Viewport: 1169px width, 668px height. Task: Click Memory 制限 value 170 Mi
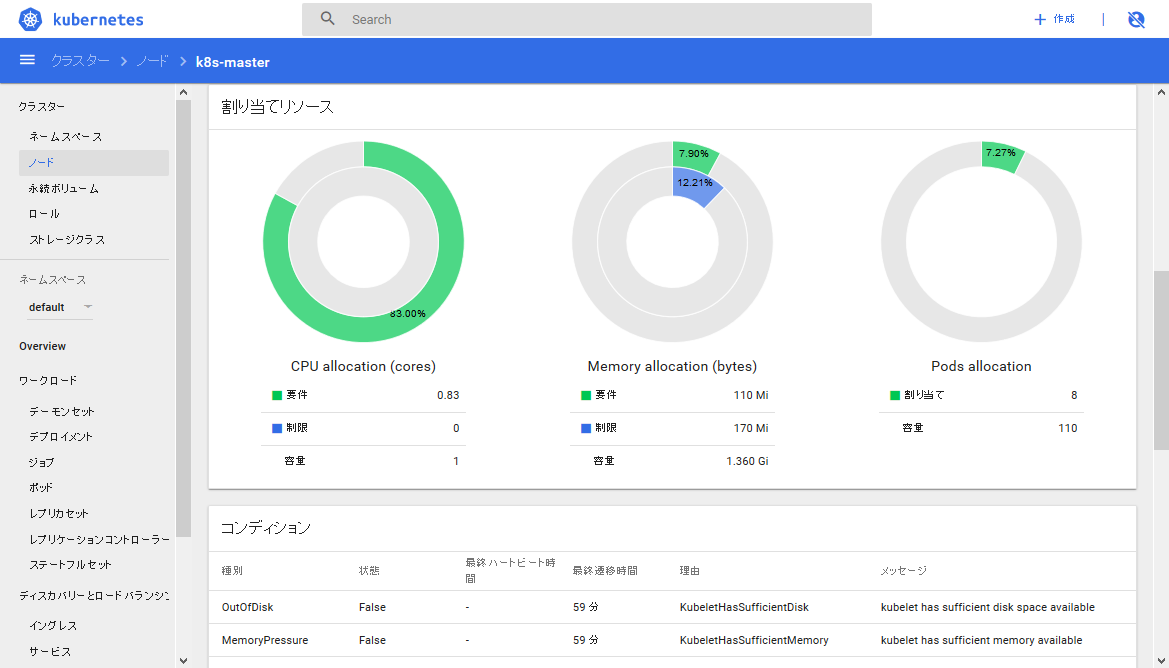[x=751, y=428]
